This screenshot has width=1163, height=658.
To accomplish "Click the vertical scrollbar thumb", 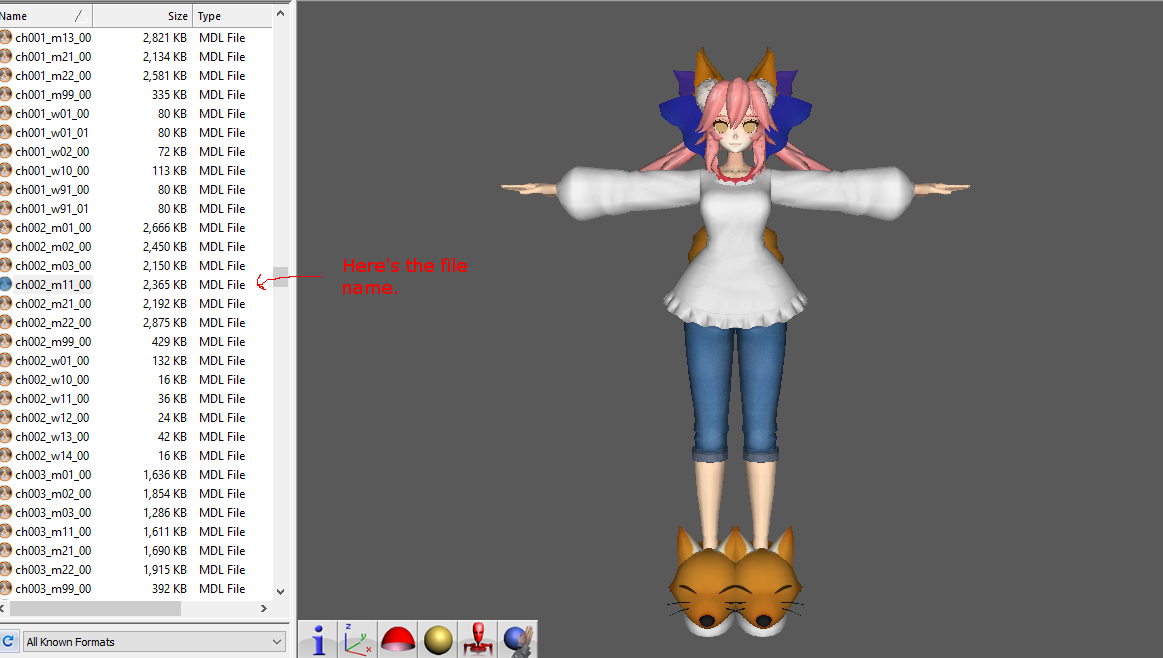I will pyautogui.click(x=280, y=277).
